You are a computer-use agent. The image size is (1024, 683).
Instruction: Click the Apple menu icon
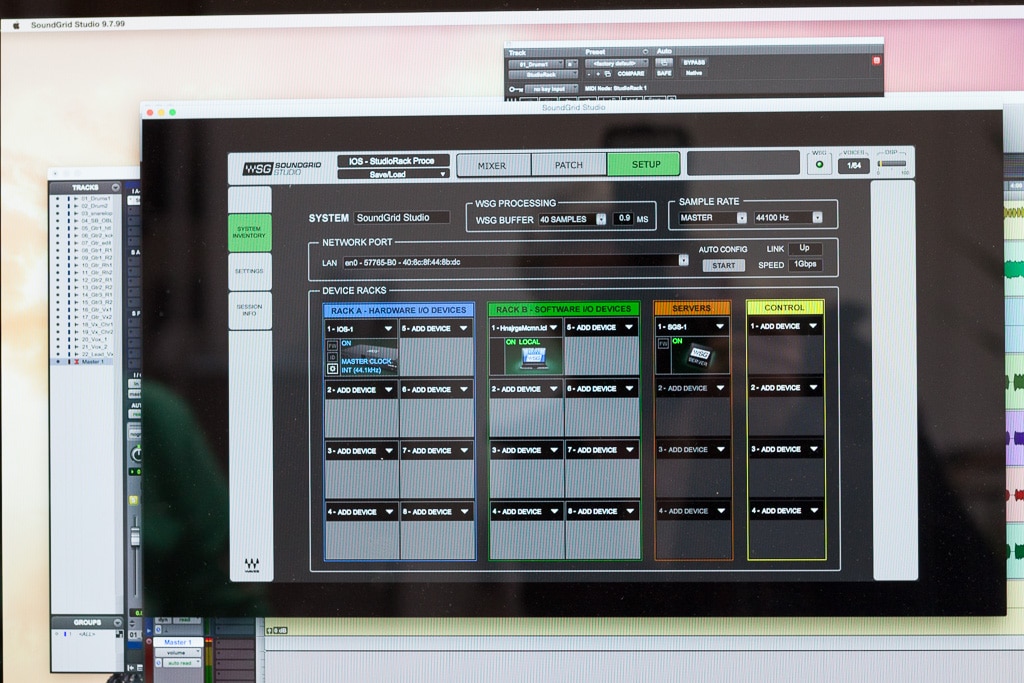(x=16, y=25)
